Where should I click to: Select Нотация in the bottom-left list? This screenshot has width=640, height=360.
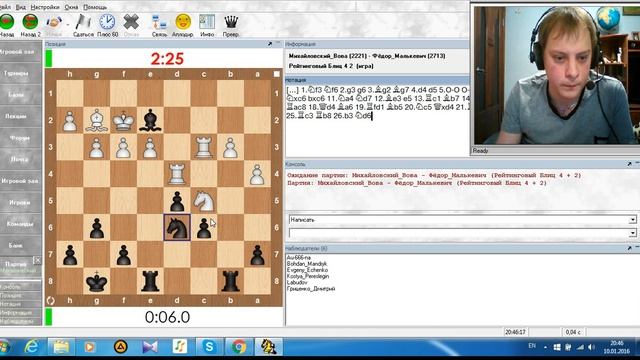coord(11,304)
